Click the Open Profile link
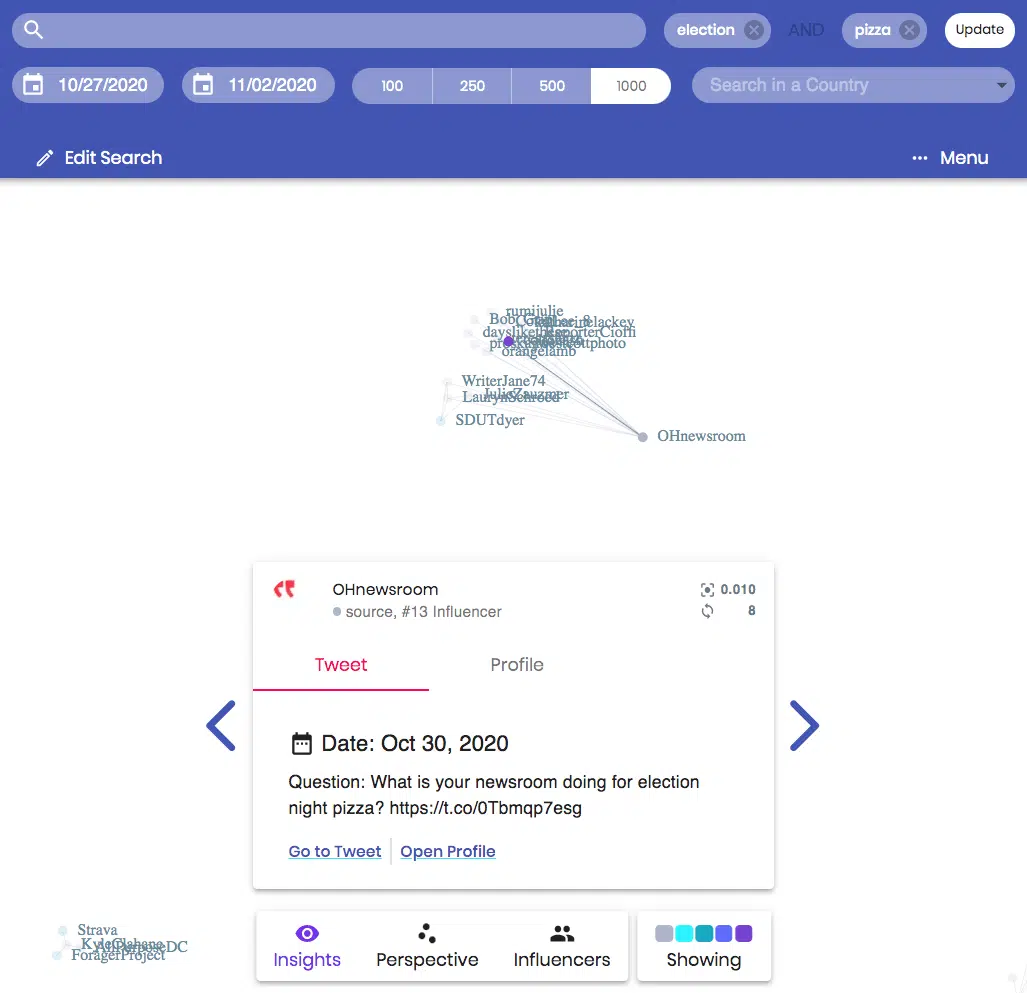 [x=448, y=852]
